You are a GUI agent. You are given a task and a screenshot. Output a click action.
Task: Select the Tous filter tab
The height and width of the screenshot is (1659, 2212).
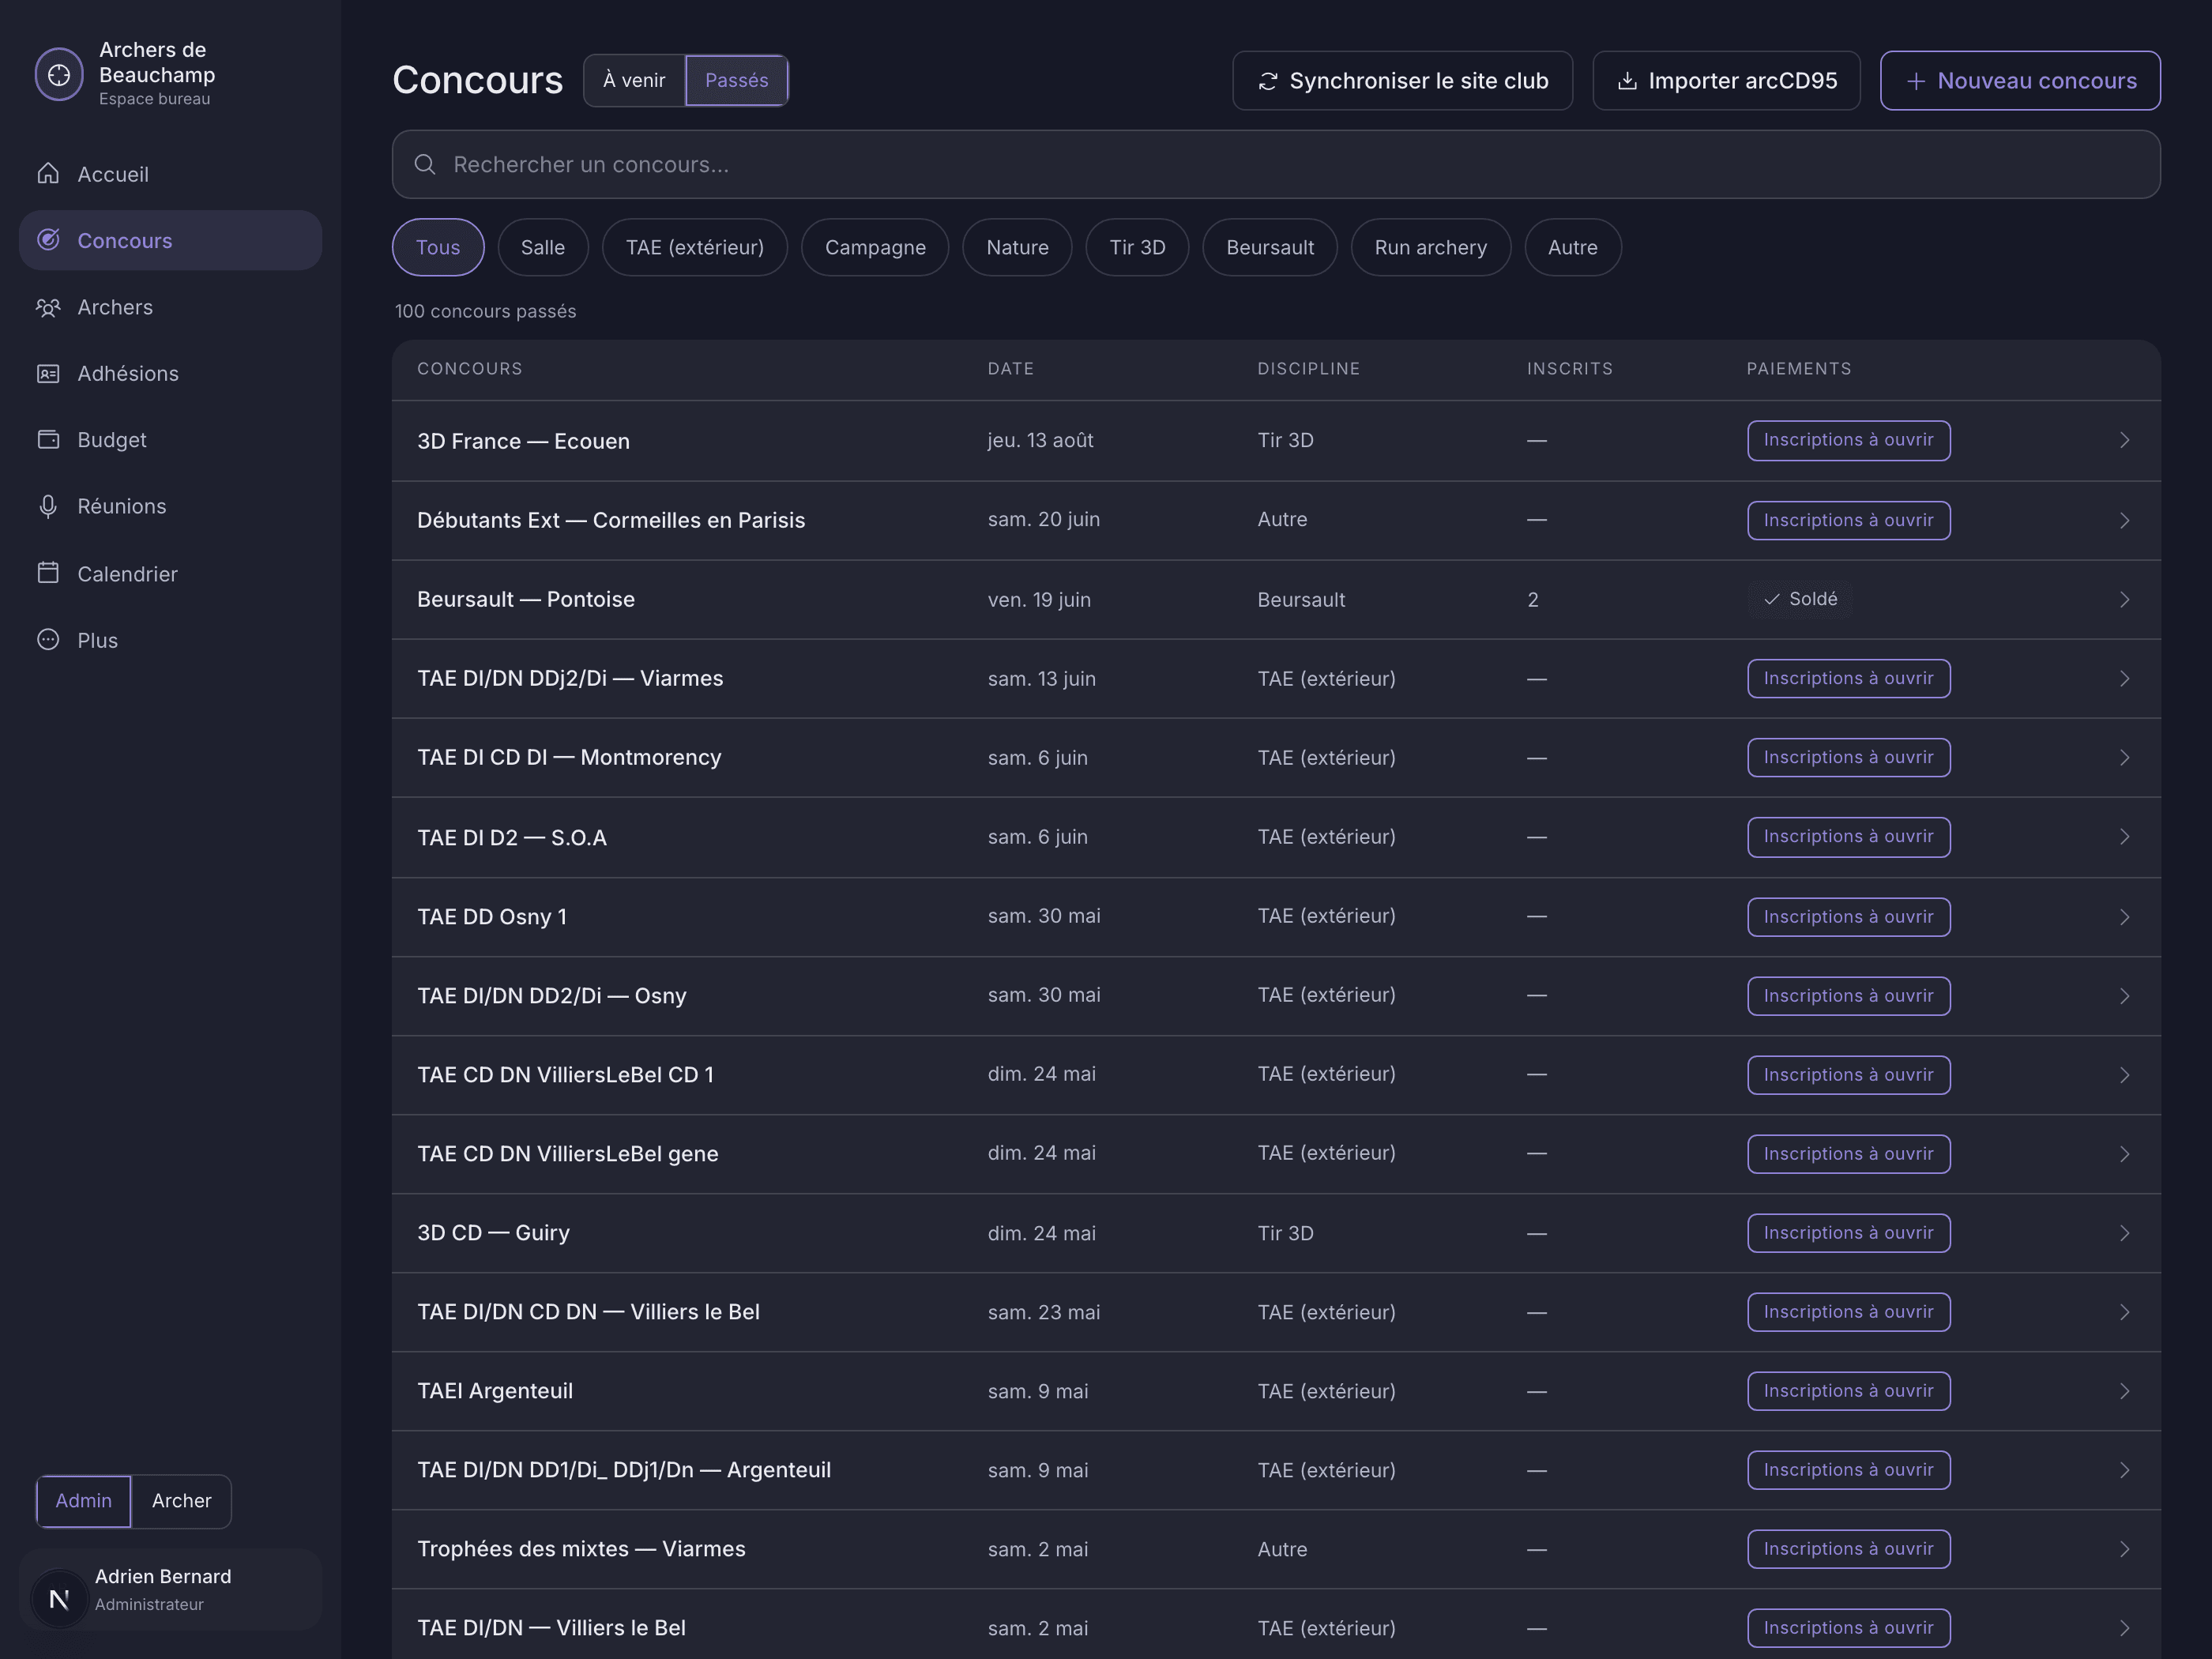438,247
